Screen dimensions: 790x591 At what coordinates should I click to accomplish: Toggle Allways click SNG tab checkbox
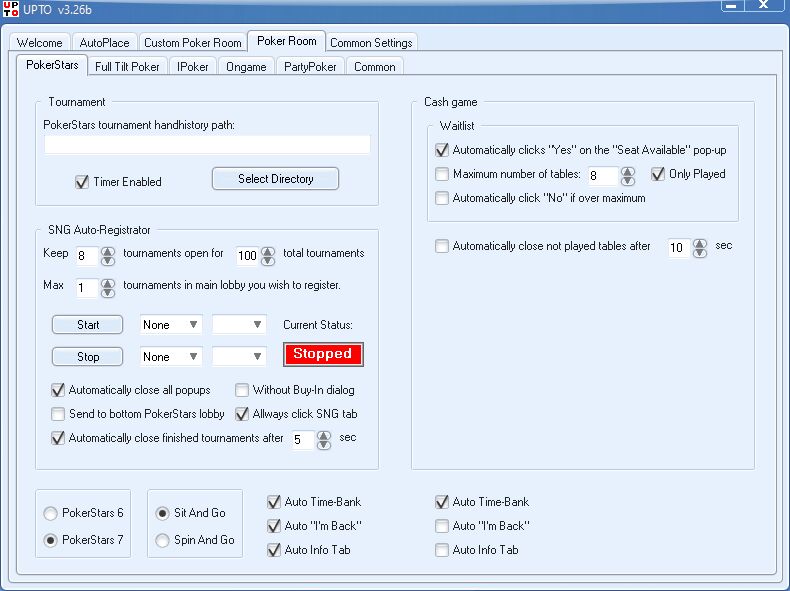coord(242,414)
